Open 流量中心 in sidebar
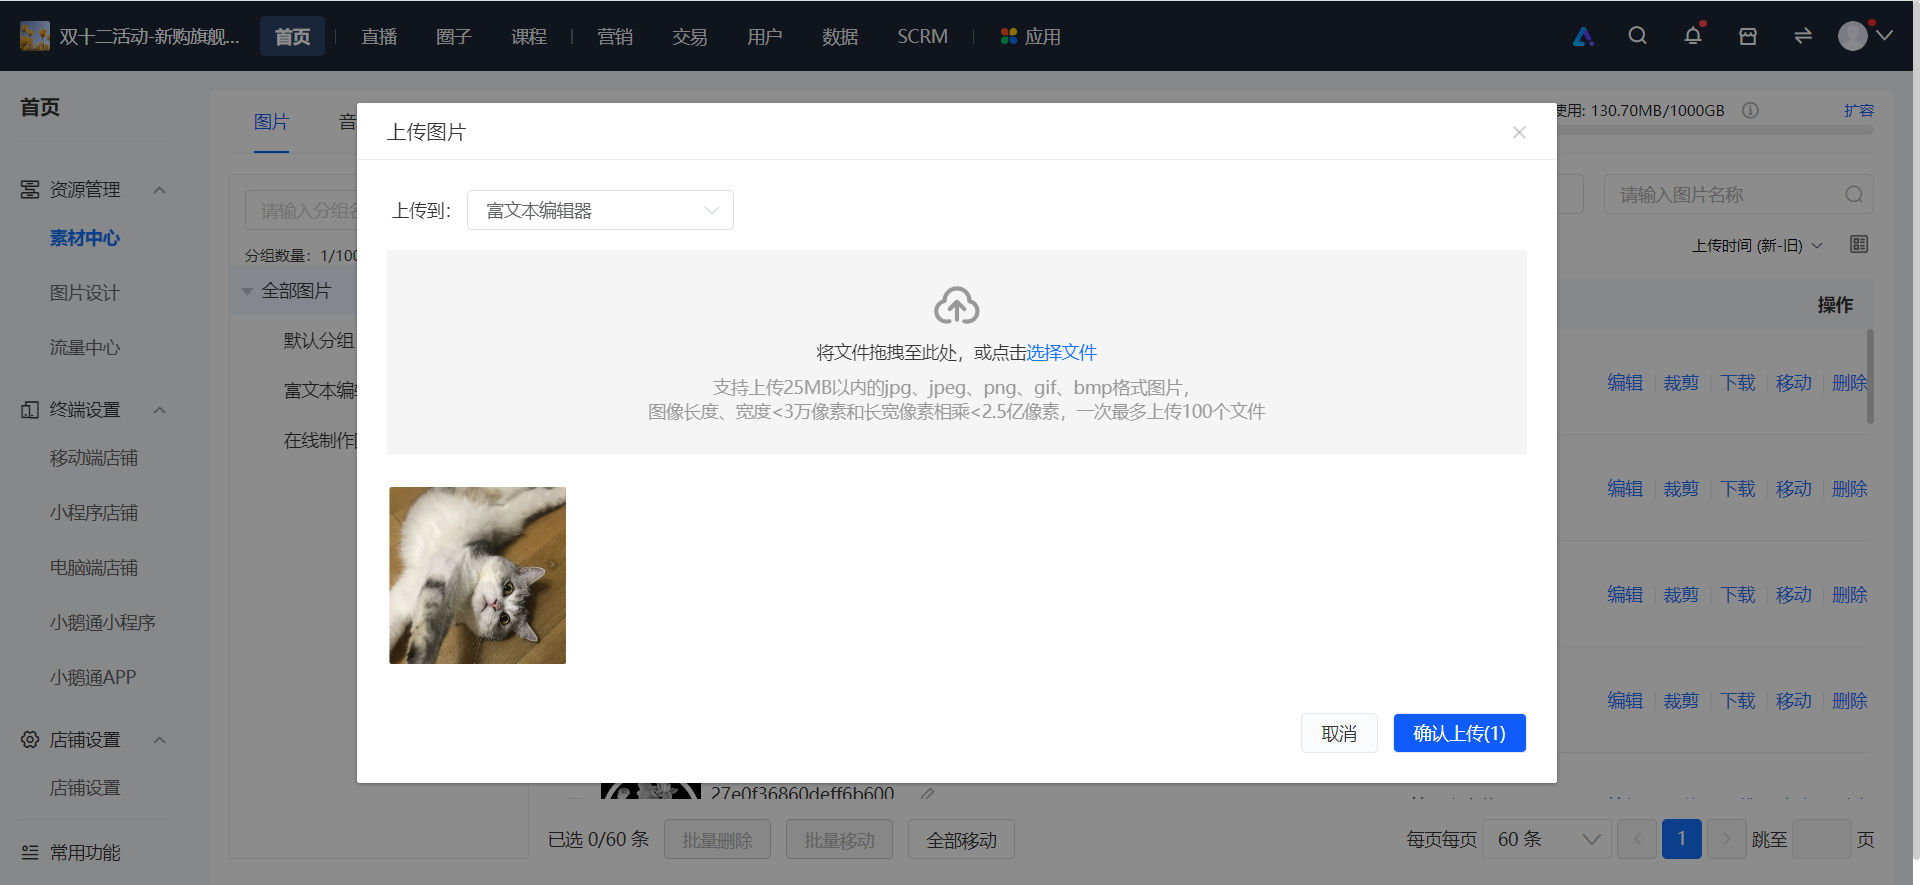Viewport: 1920px width, 885px height. point(85,348)
